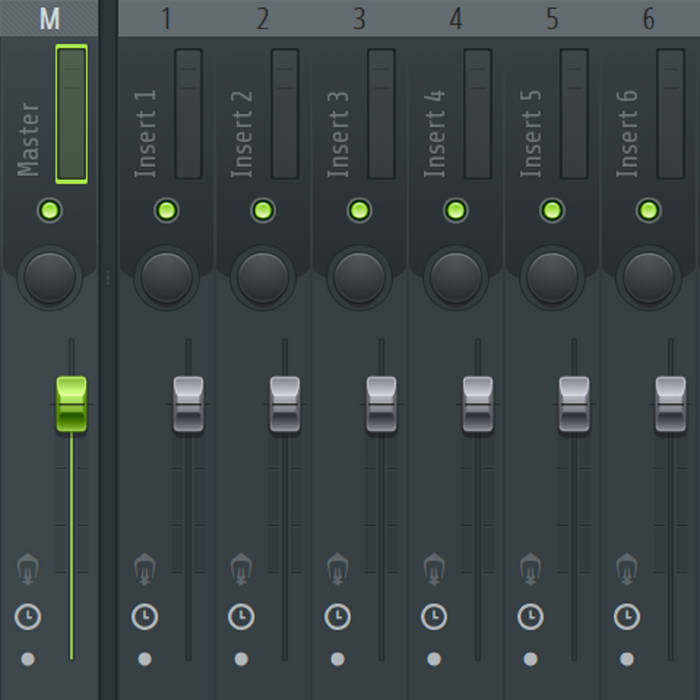The image size is (700, 700).
Task: Mute the Master track green LED
Action: click(x=50, y=210)
